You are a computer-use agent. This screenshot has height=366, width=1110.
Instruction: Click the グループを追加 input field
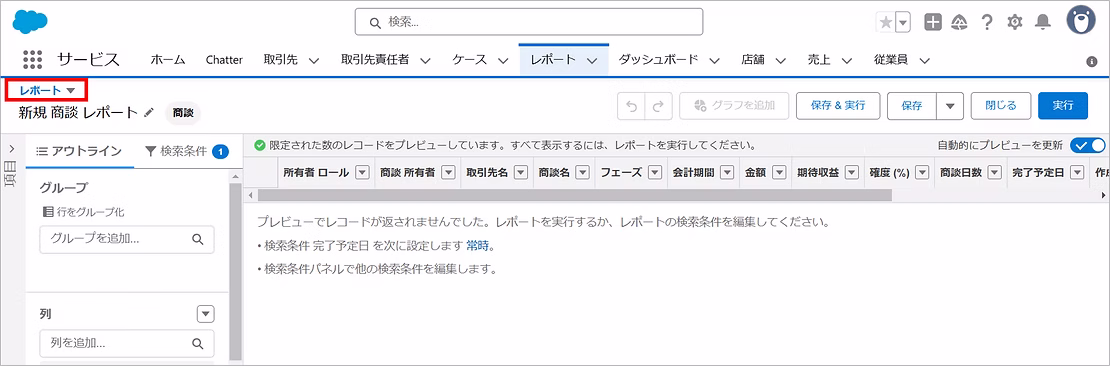click(127, 239)
